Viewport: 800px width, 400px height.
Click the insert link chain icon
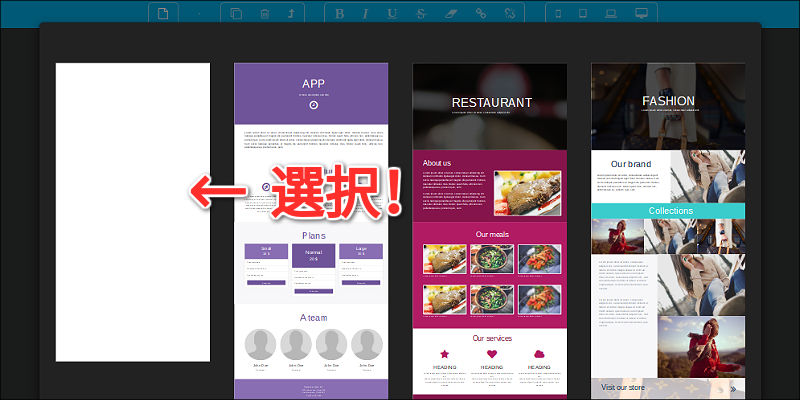[481, 14]
